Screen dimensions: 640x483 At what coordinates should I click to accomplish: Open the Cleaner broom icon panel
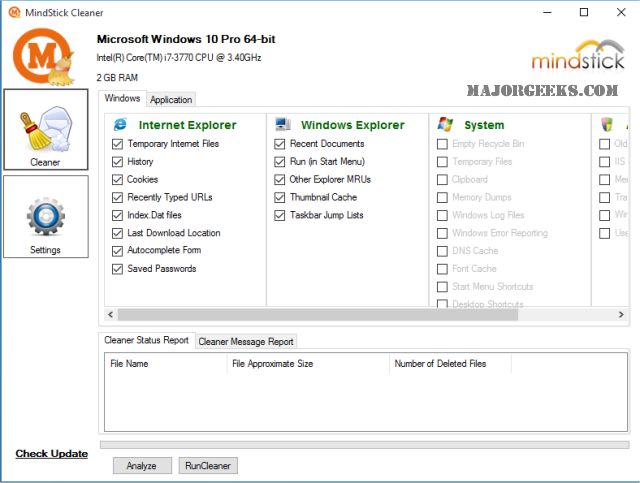click(x=46, y=129)
